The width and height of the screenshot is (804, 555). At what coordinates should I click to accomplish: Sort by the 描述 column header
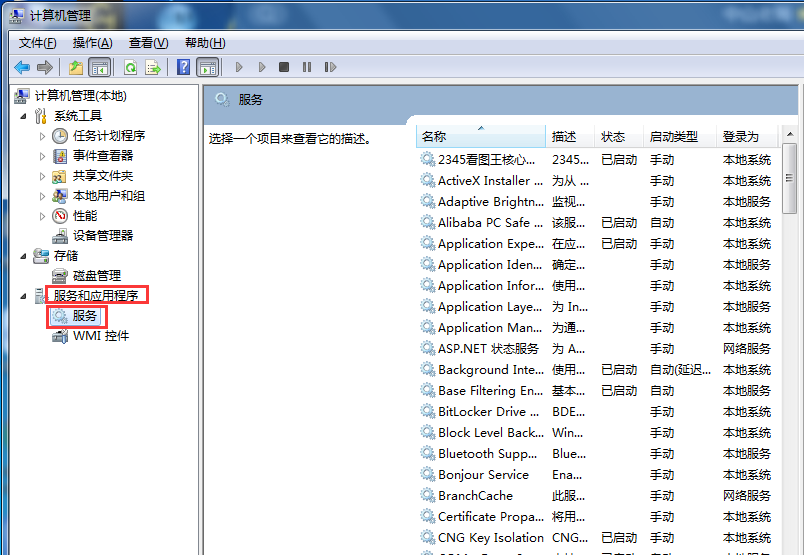pos(570,136)
